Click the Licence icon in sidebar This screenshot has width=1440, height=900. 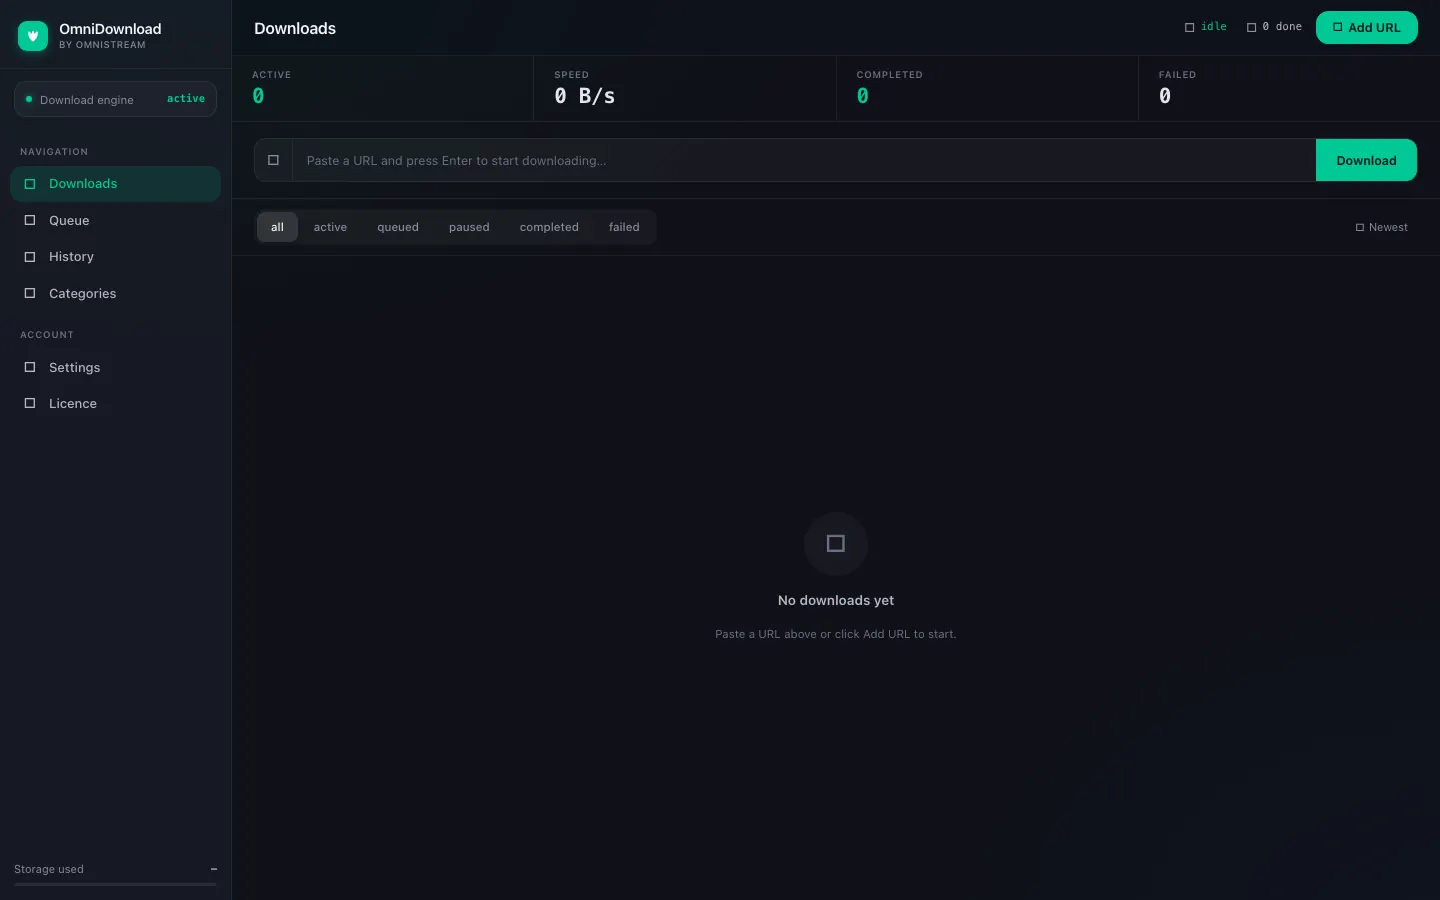[x=30, y=403]
